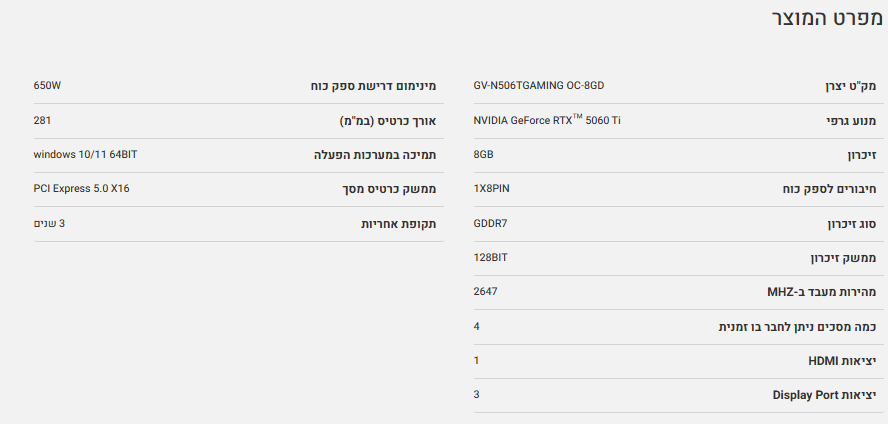Click the 3 שנים warranty value
This screenshot has width=888, height=424.
49,223
